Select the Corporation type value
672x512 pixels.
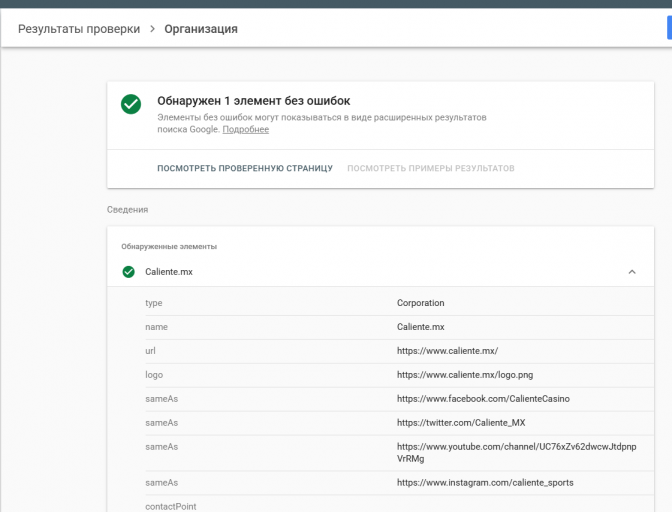pyautogui.click(x=420, y=303)
